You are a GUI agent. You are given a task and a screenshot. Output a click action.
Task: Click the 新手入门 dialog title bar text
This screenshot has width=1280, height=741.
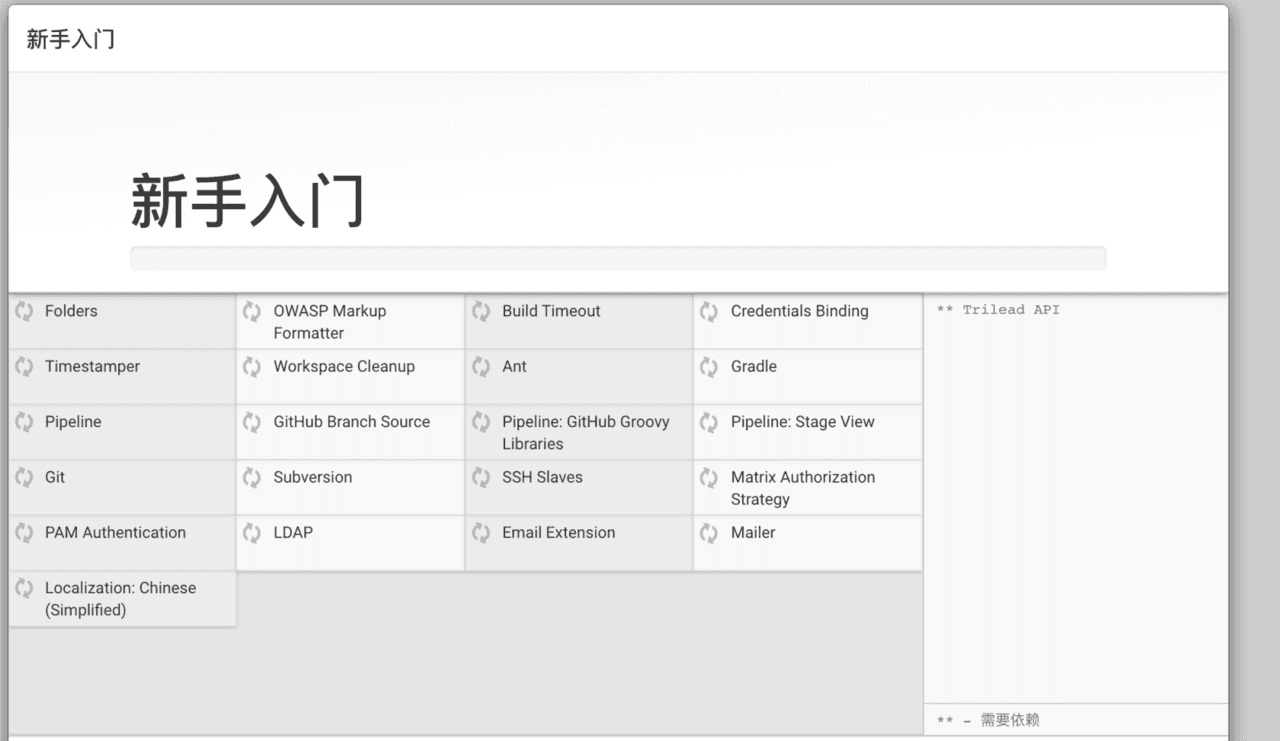tap(70, 39)
